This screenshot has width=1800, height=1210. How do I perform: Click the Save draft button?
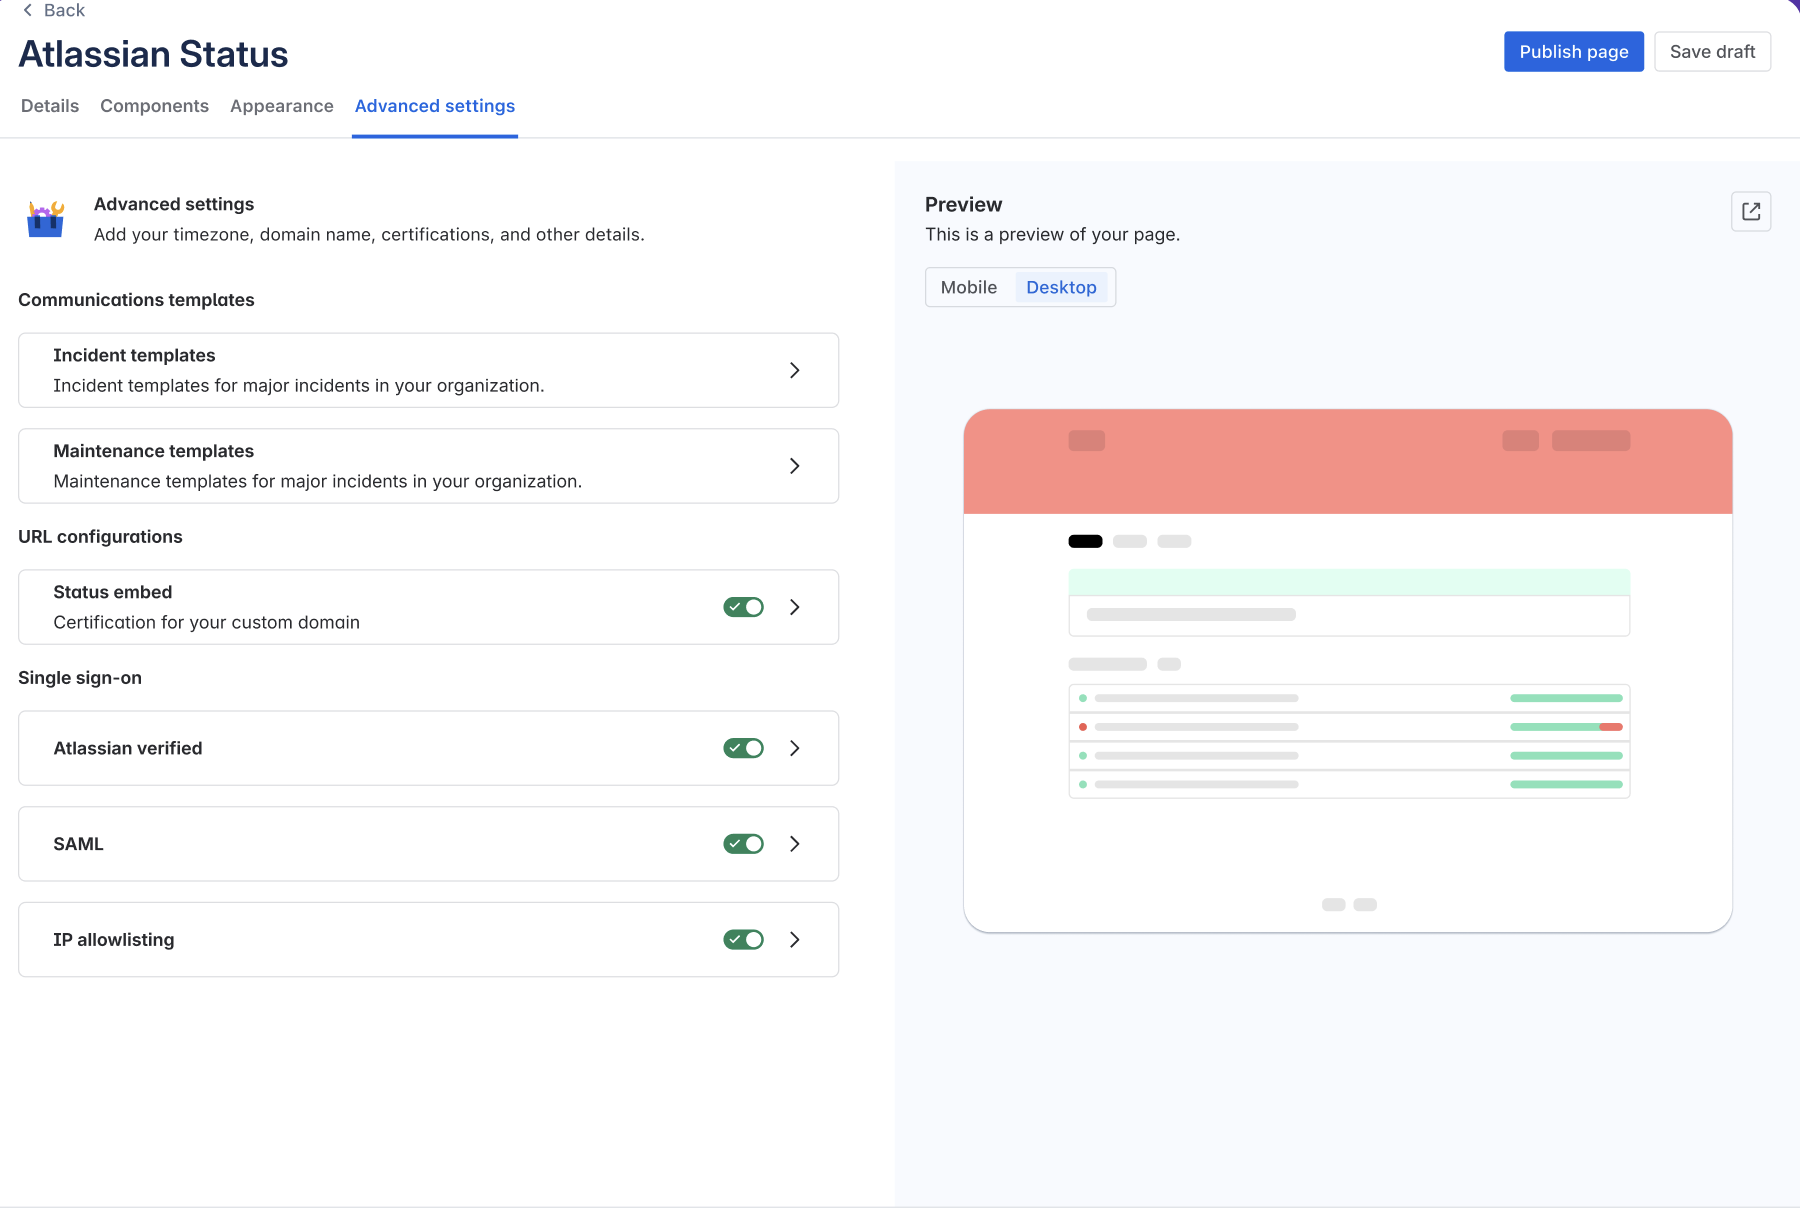coord(1712,52)
